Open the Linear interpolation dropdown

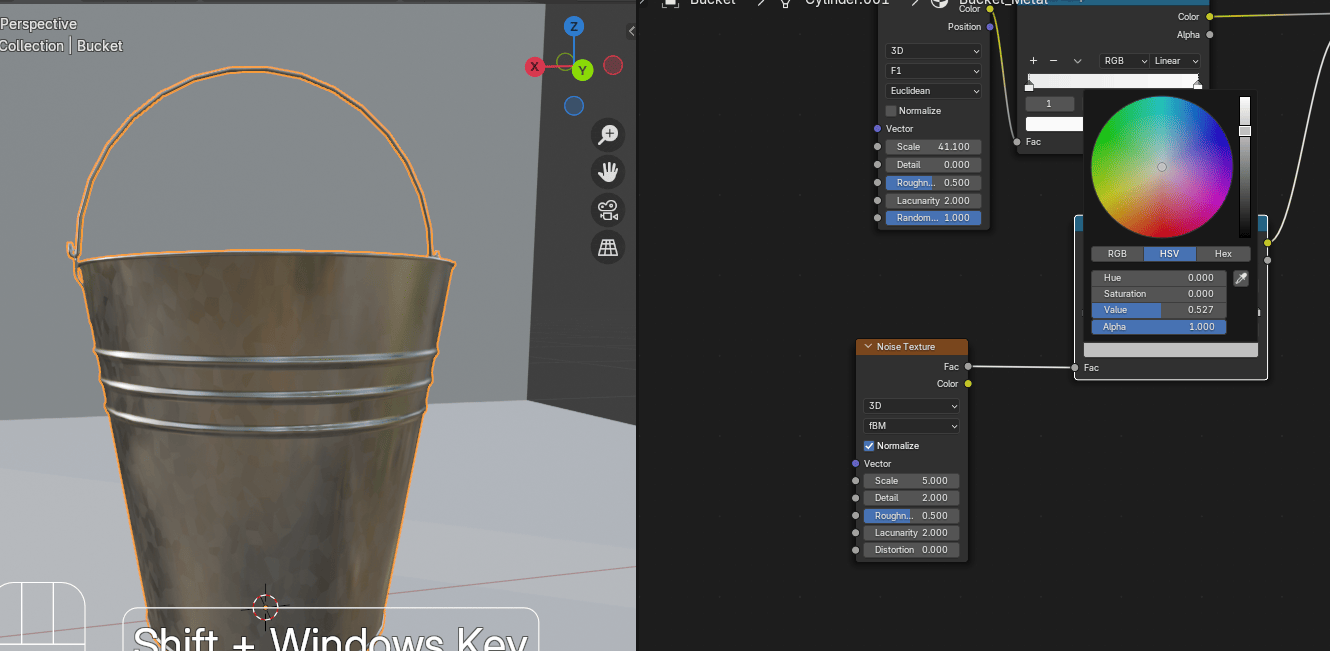pyautogui.click(x=1176, y=61)
